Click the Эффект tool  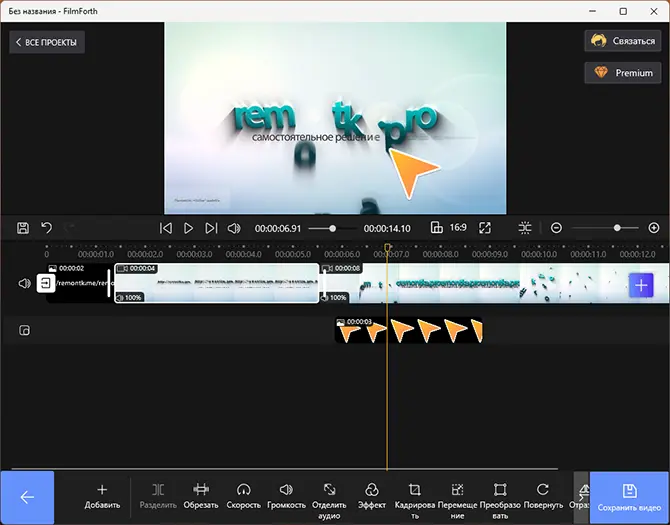point(371,496)
